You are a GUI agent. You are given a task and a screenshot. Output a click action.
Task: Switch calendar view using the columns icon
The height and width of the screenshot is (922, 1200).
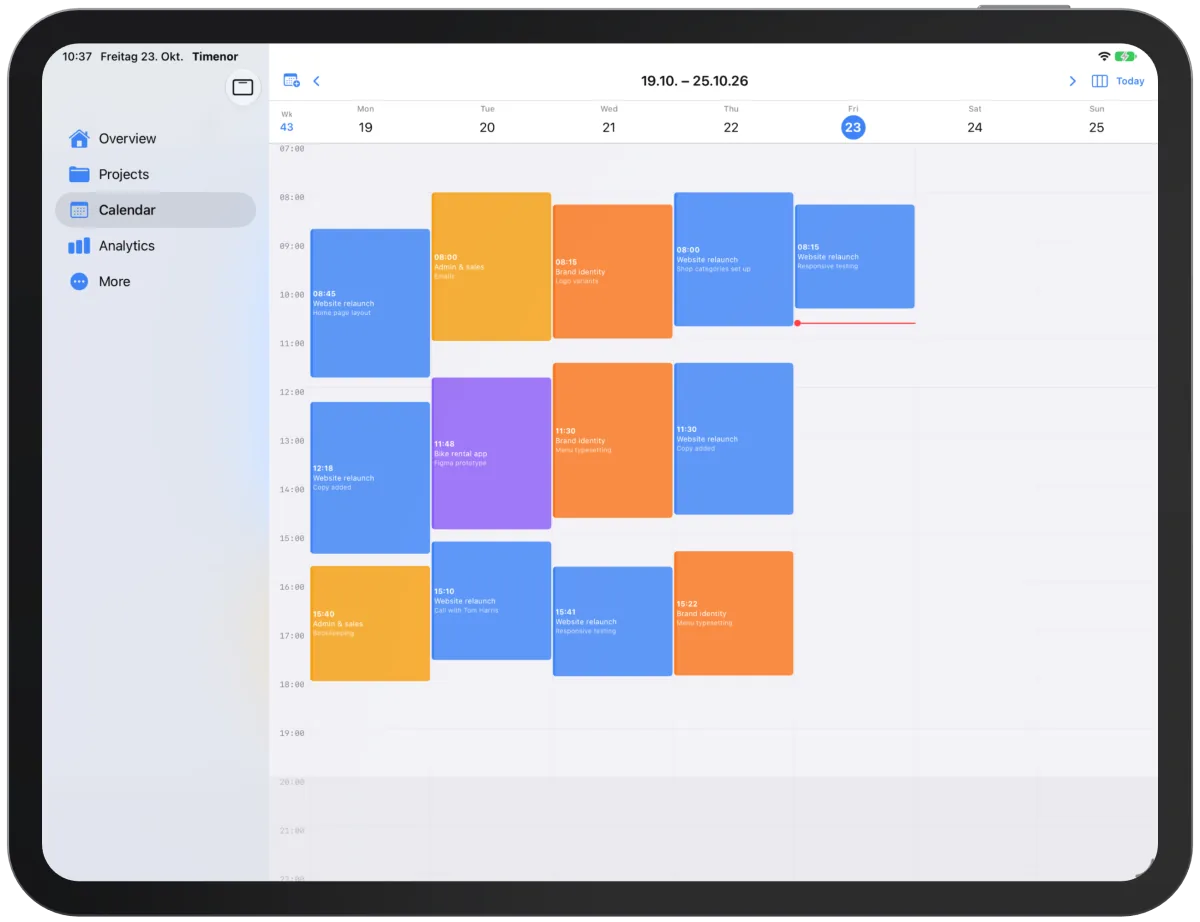coord(1099,81)
